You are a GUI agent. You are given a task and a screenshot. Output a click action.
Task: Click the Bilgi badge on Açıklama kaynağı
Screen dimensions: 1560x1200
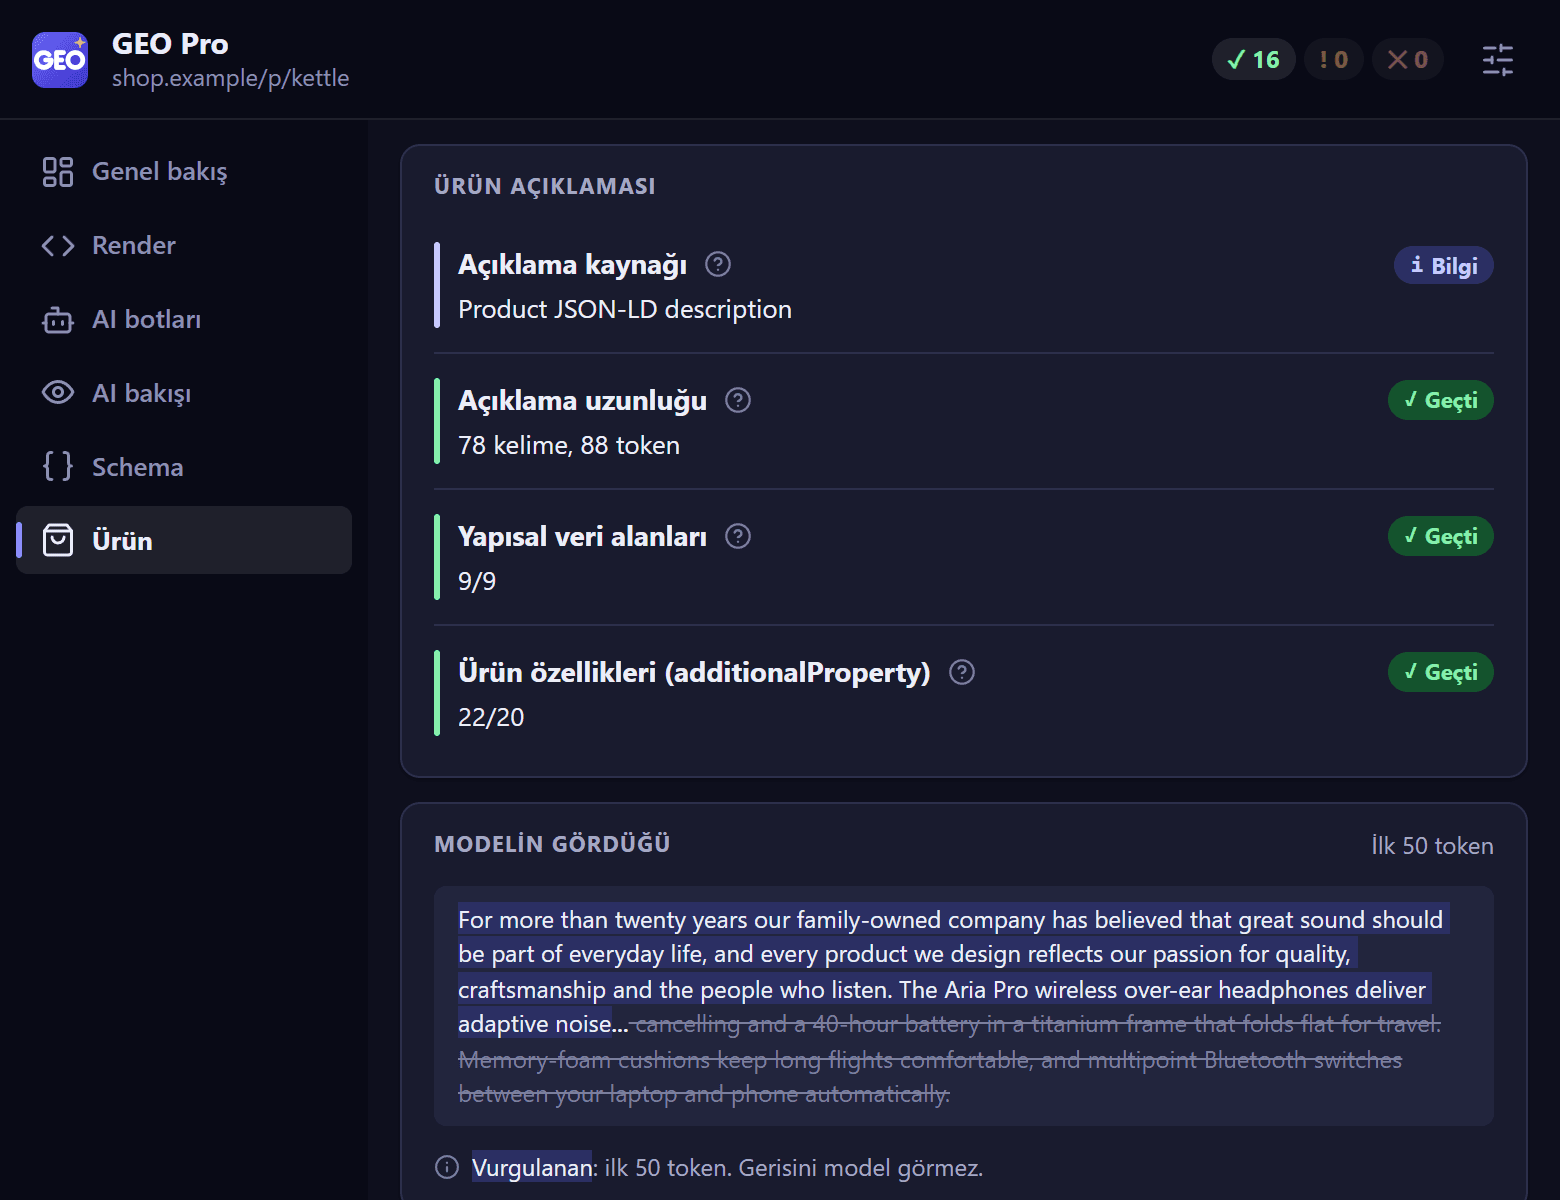[x=1444, y=265]
